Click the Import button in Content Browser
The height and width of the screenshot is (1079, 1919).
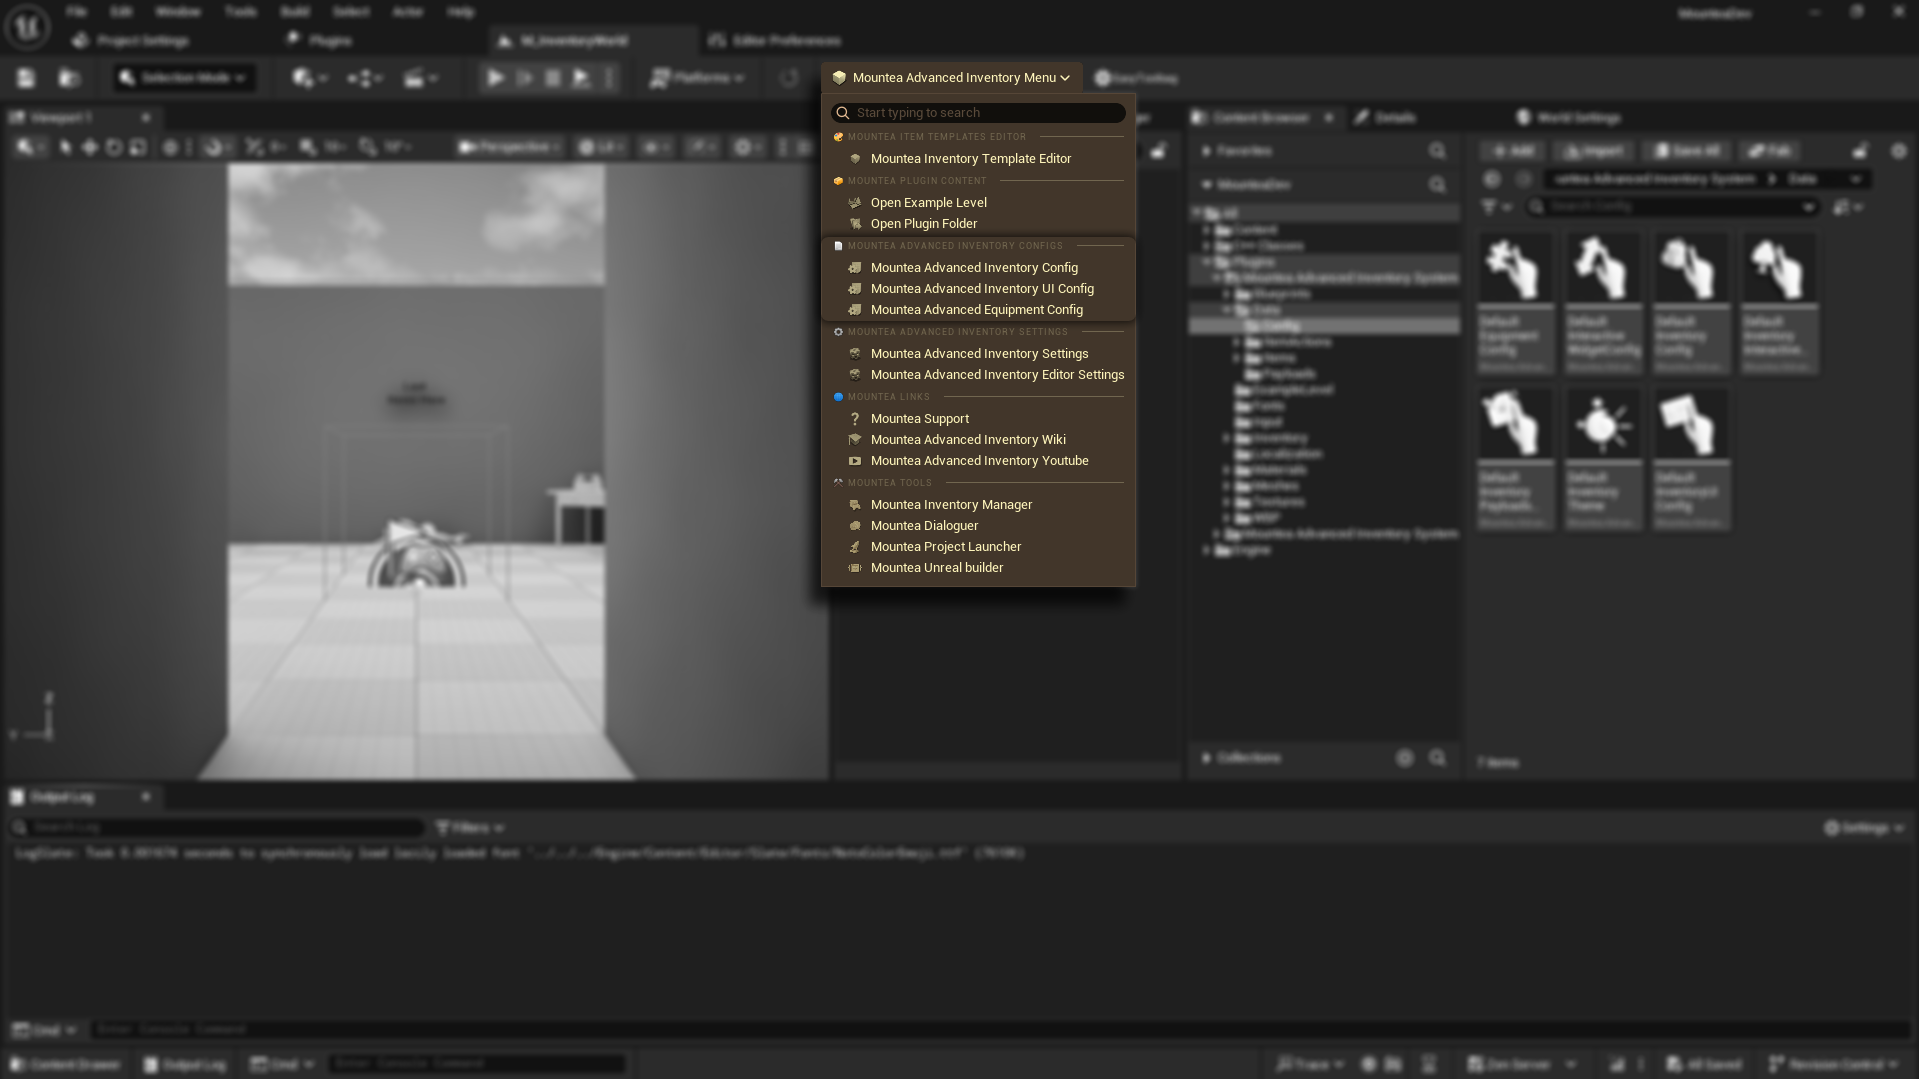point(1594,151)
